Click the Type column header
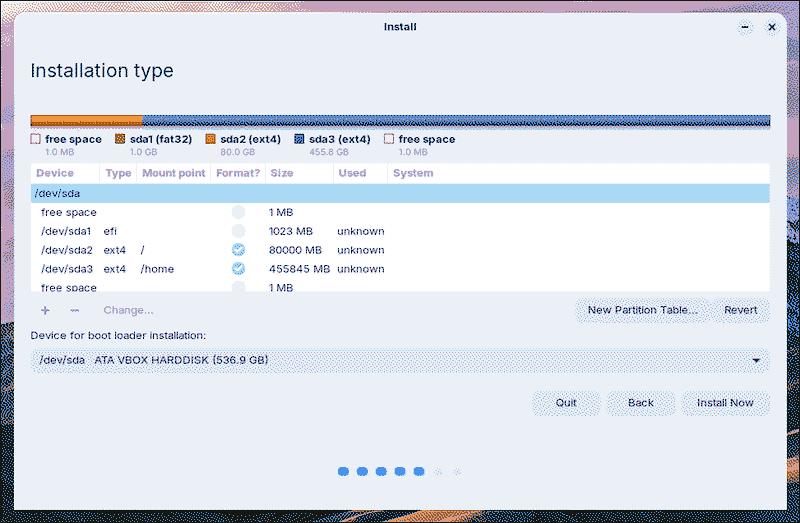800x523 pixels. point(118,173)
